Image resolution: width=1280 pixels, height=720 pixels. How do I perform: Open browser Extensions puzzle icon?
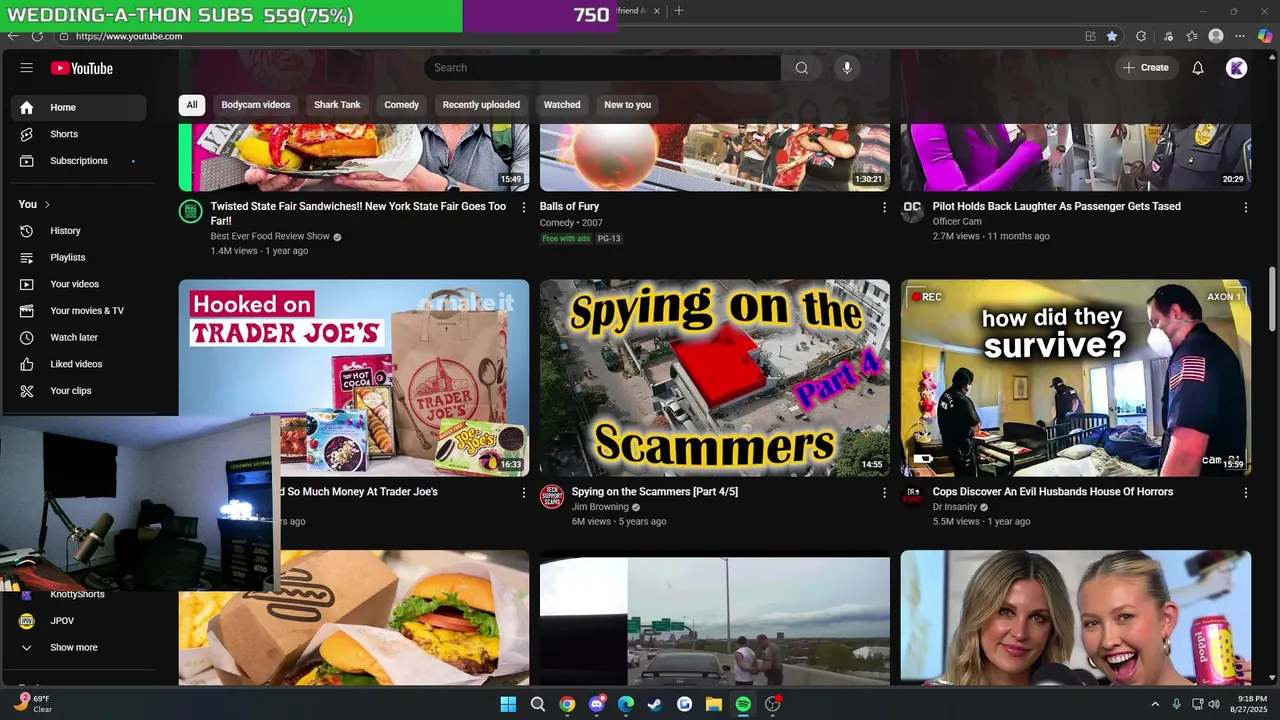click(x=1141, y=36)
